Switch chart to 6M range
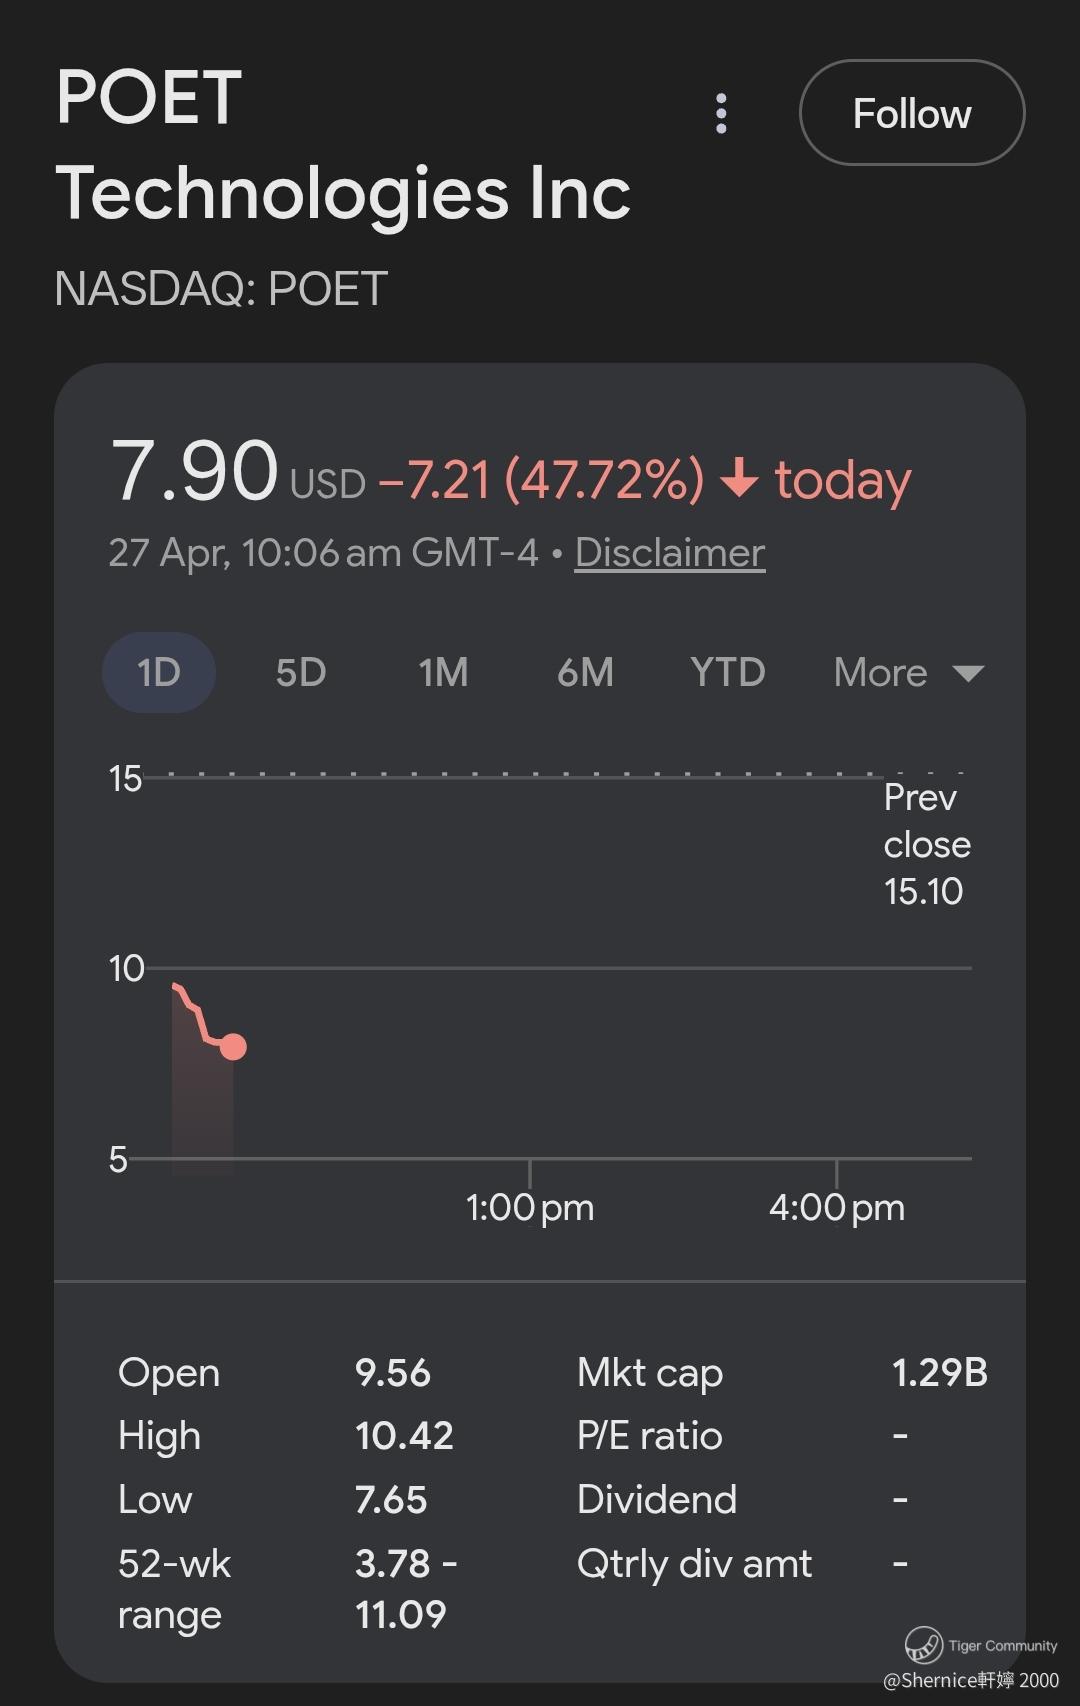This screenshot has width=1080, height=1706. point(585,672)
